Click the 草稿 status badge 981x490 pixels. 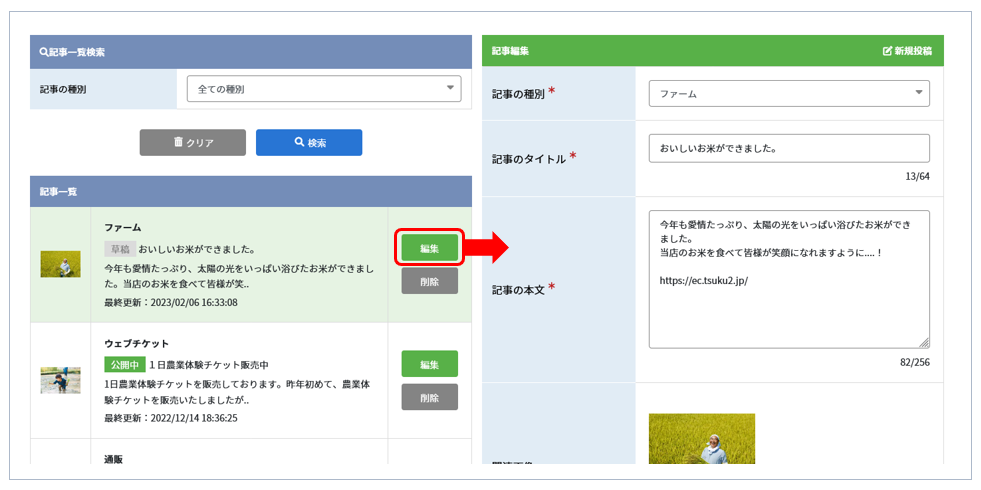pyautogui.click(x=119, y=249)
